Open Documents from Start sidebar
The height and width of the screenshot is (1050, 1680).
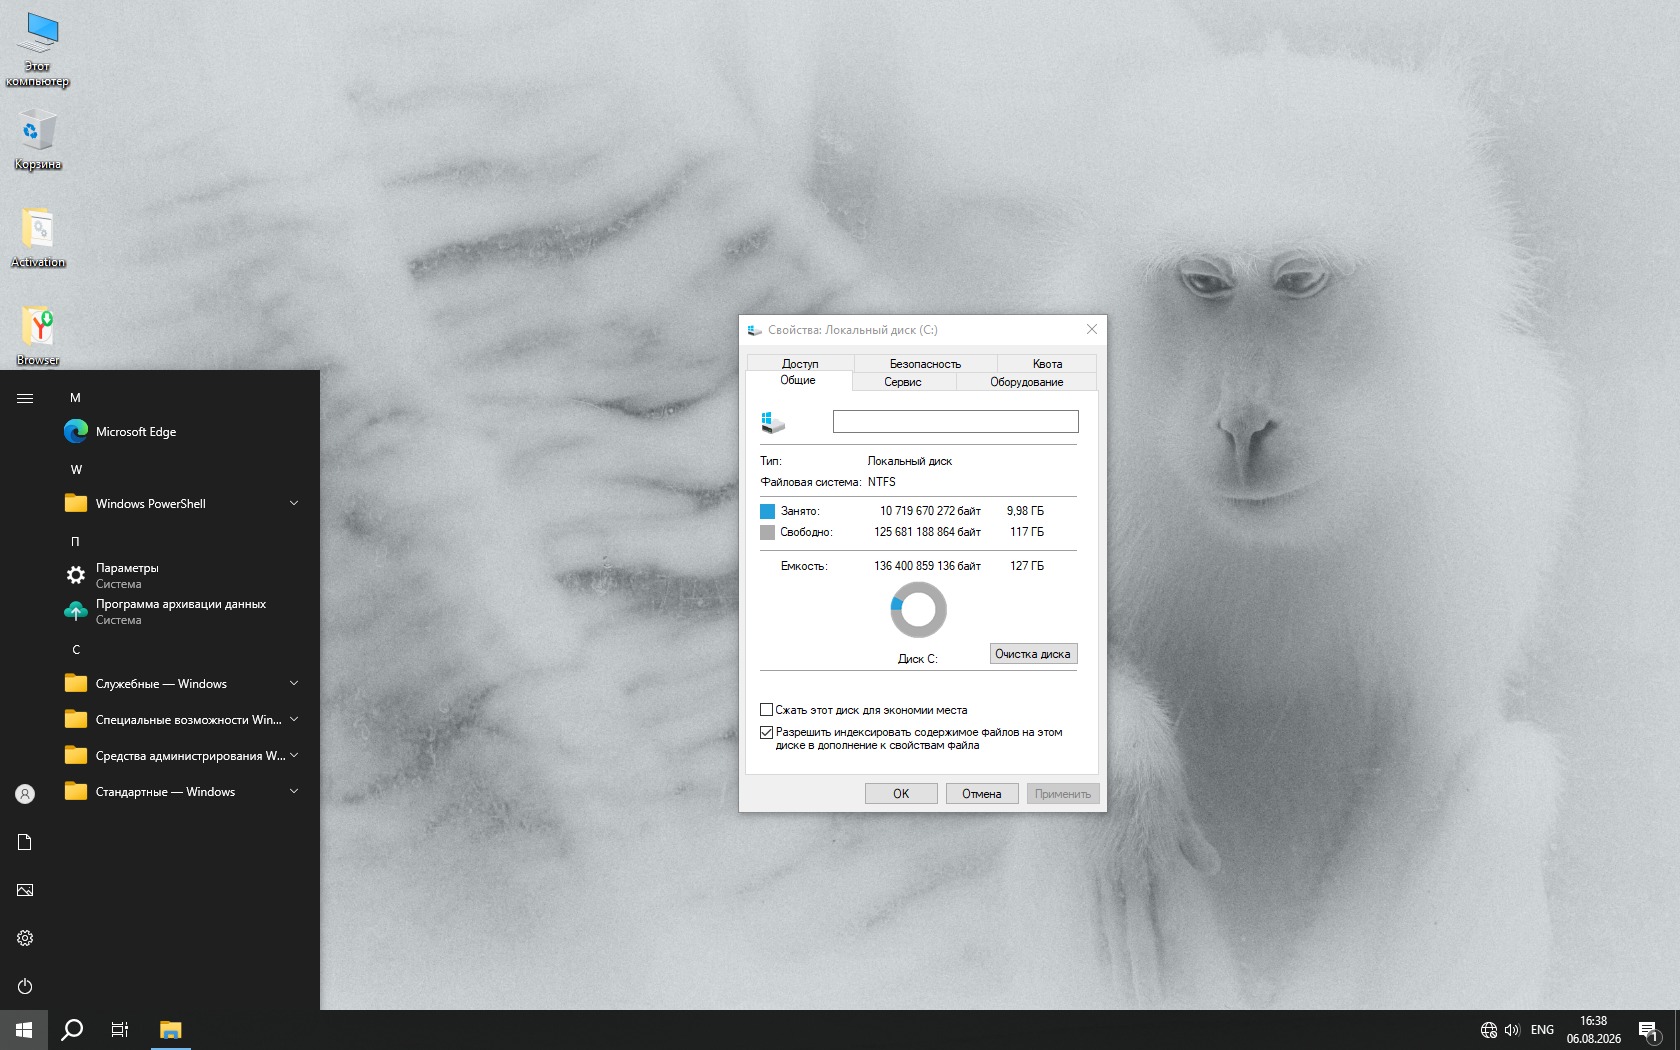(25, 842)
